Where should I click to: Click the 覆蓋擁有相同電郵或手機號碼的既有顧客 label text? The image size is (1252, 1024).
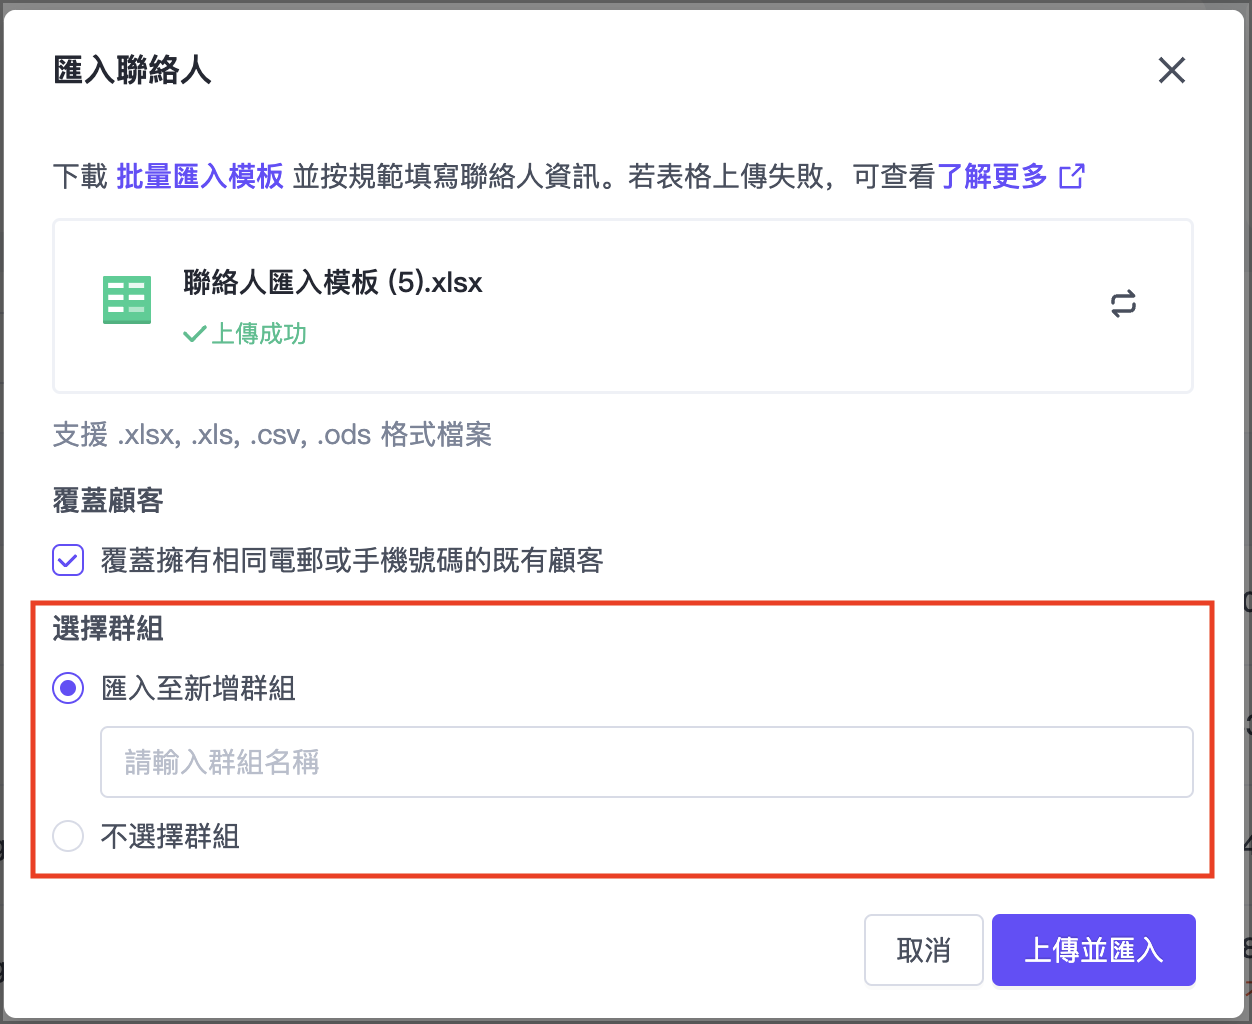[x=352, y=560]
